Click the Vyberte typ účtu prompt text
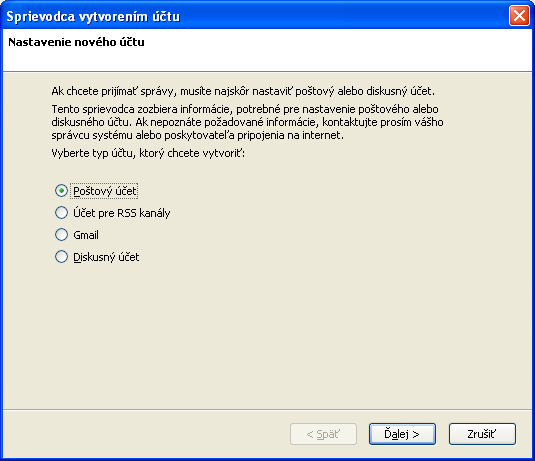The width and height of the screenshot is (535, 461). (148, 153)
